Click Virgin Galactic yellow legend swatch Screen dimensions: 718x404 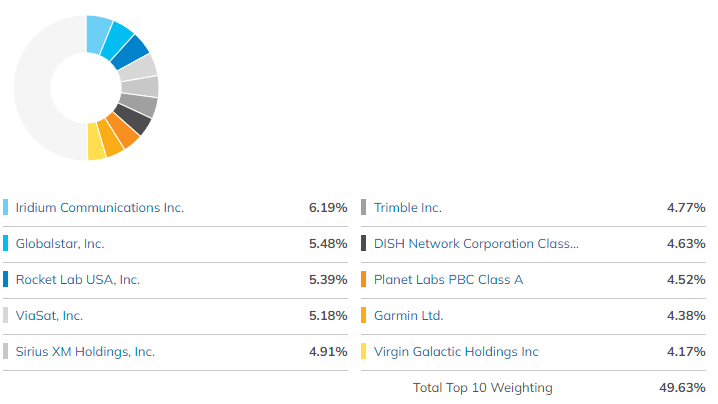364,352
